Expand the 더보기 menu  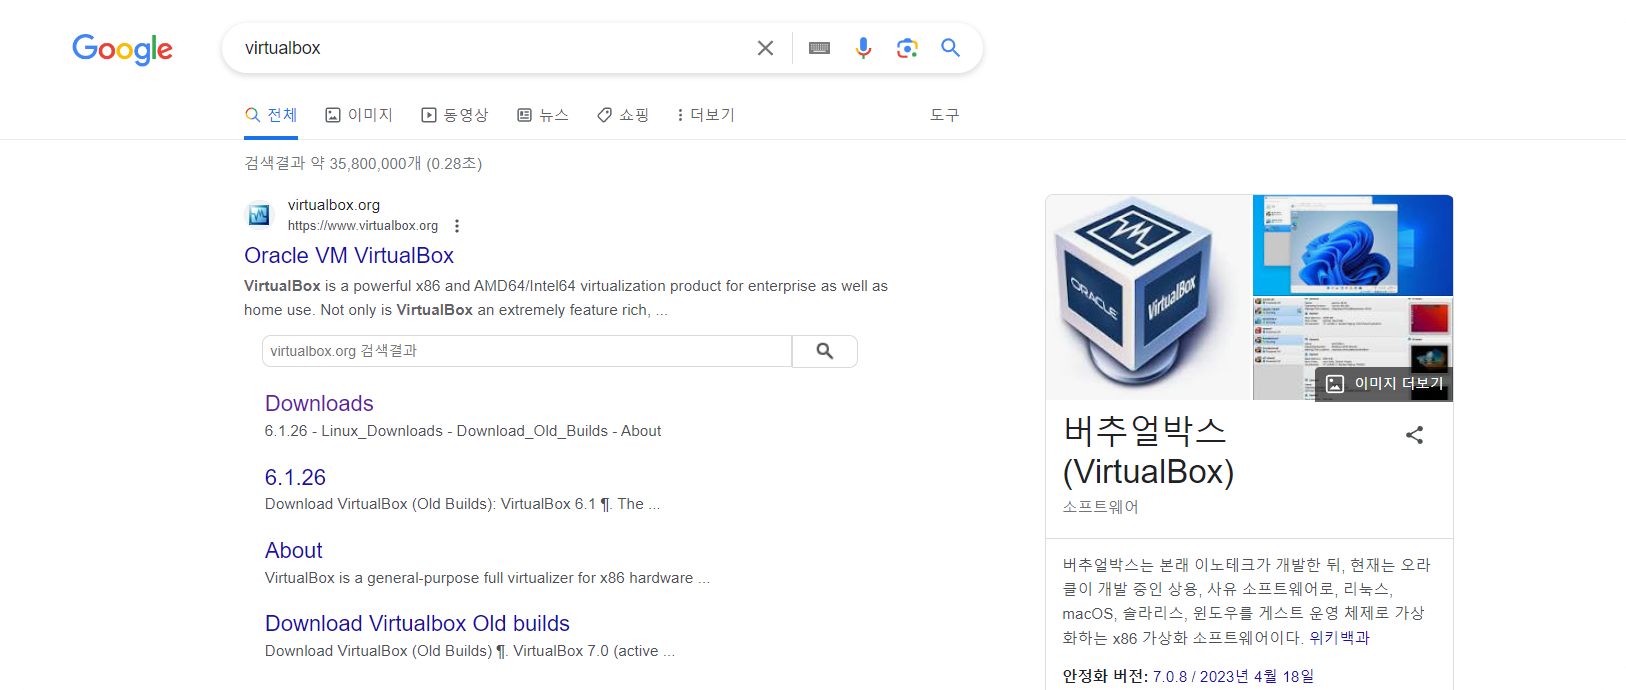pyautogui.click(x=705, y=115)
